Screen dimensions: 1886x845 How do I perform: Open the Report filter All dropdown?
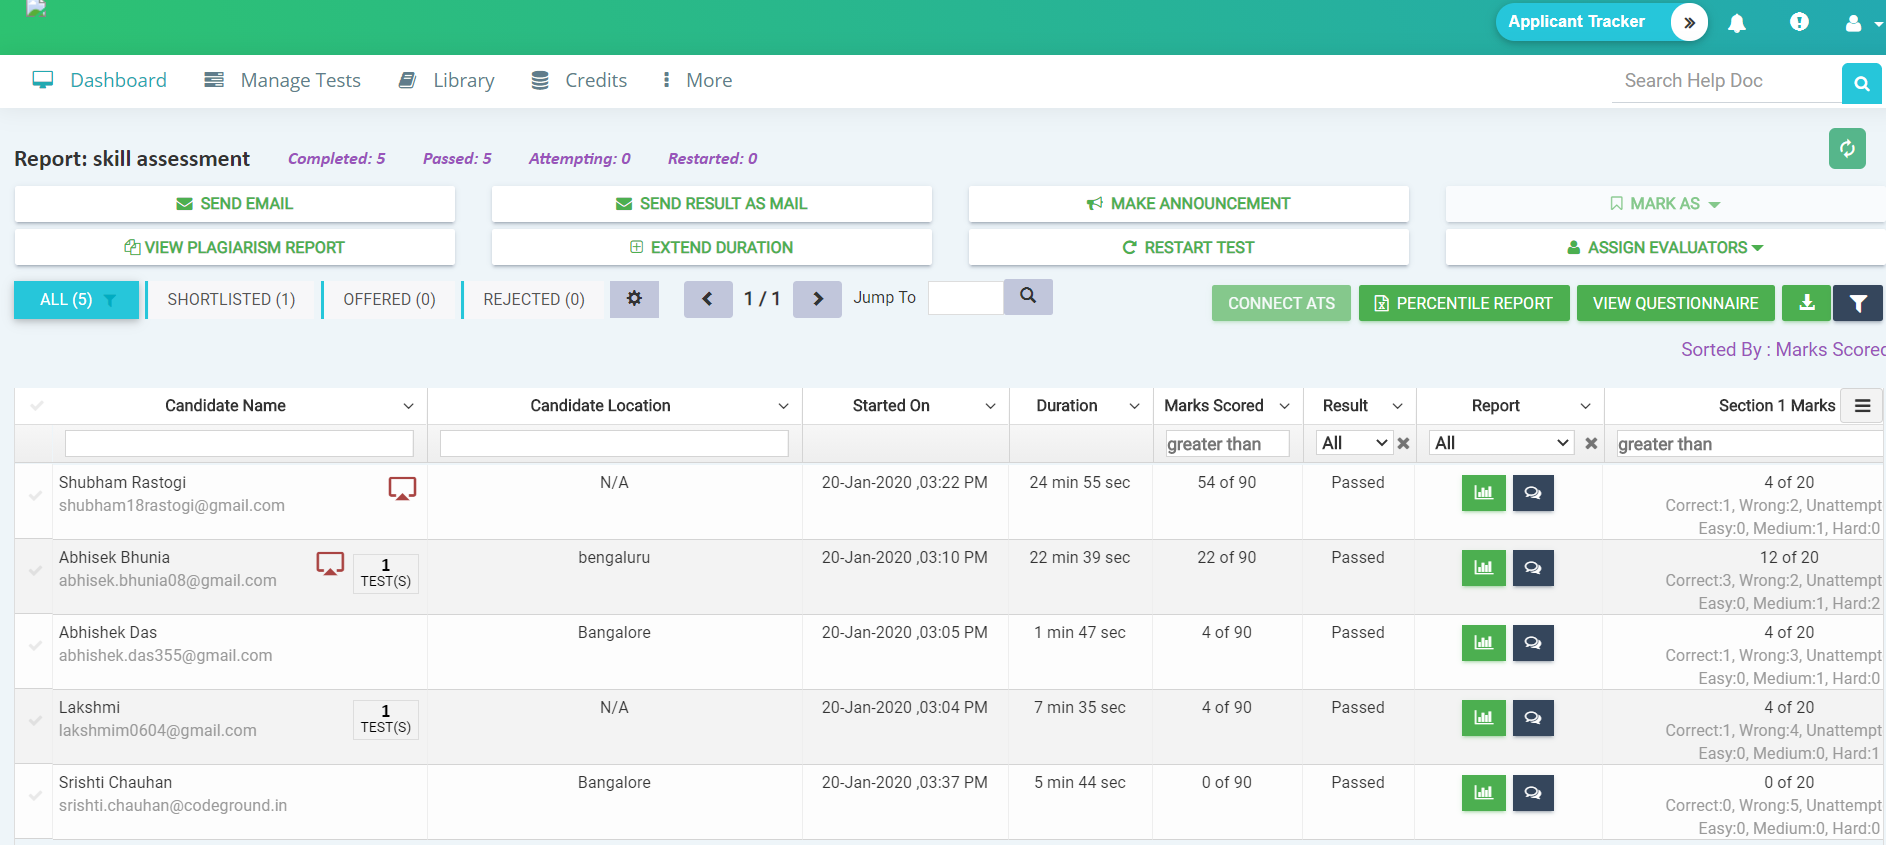1502,443
